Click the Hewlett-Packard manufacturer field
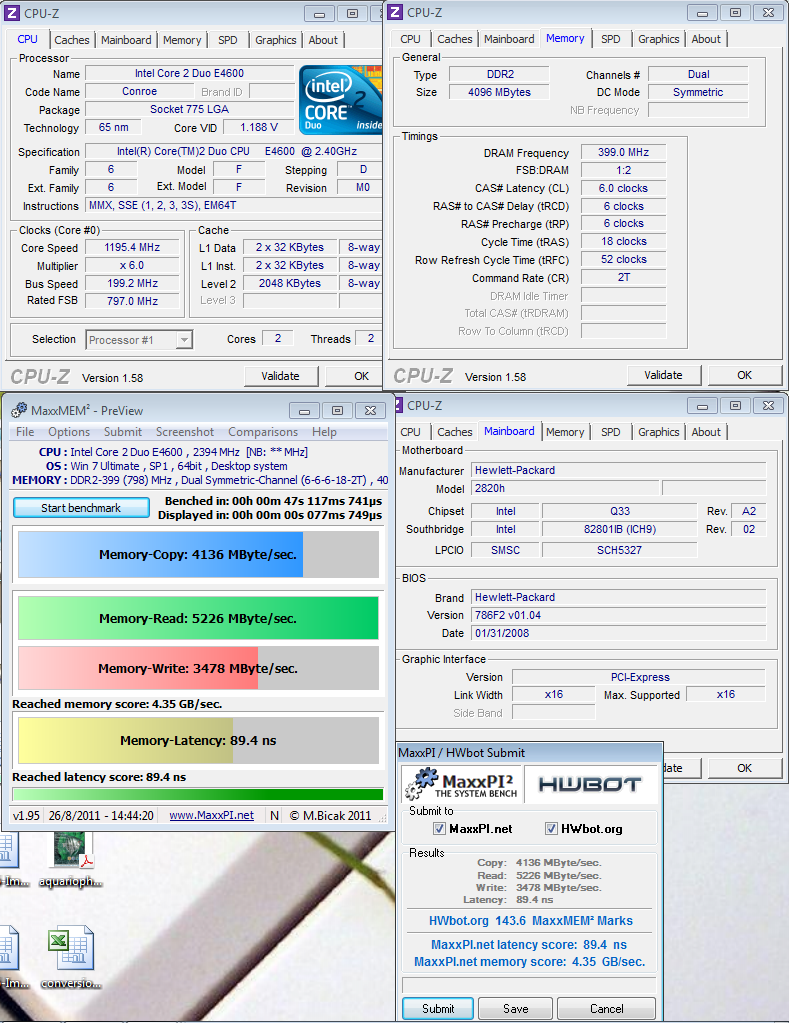Screen dimensions: 790x1024 click(x=618, y=470)
